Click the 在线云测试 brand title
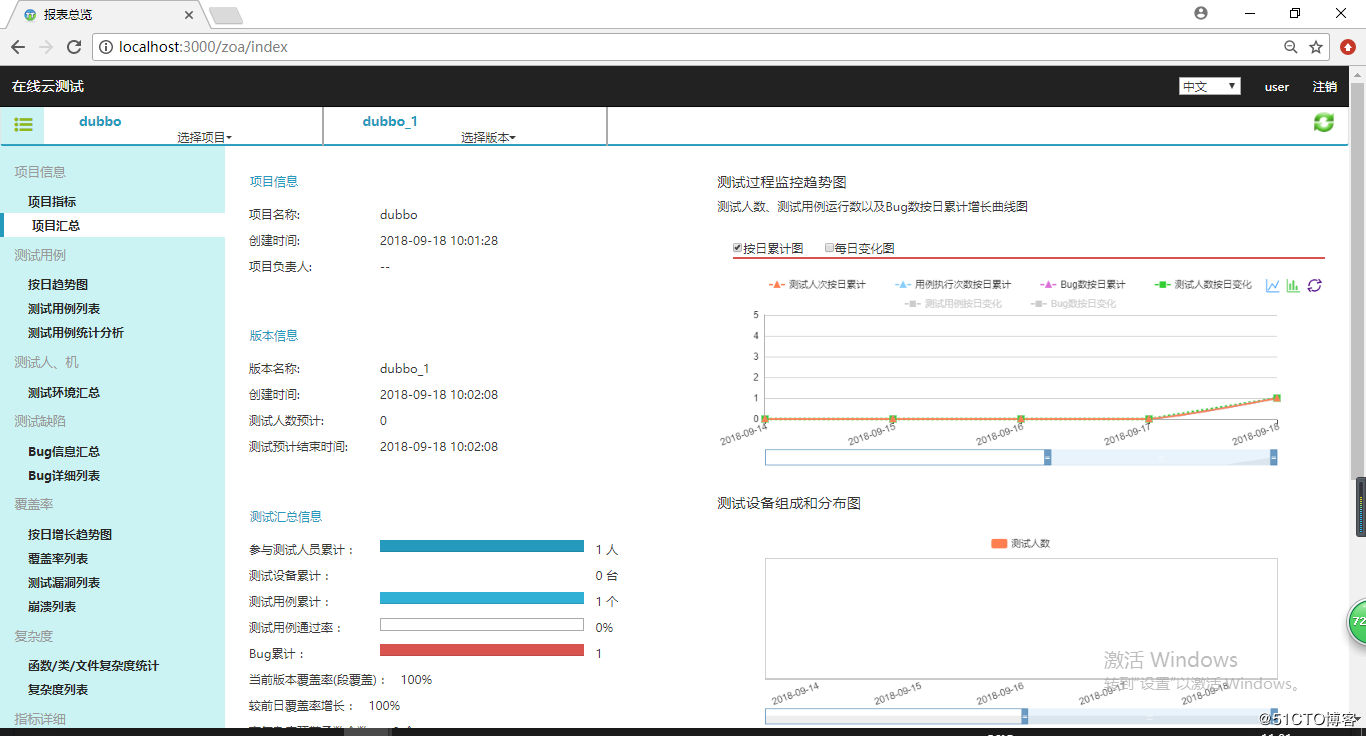Image resolution: width=1366 pixels, height=736 pixels. (48, 87)
